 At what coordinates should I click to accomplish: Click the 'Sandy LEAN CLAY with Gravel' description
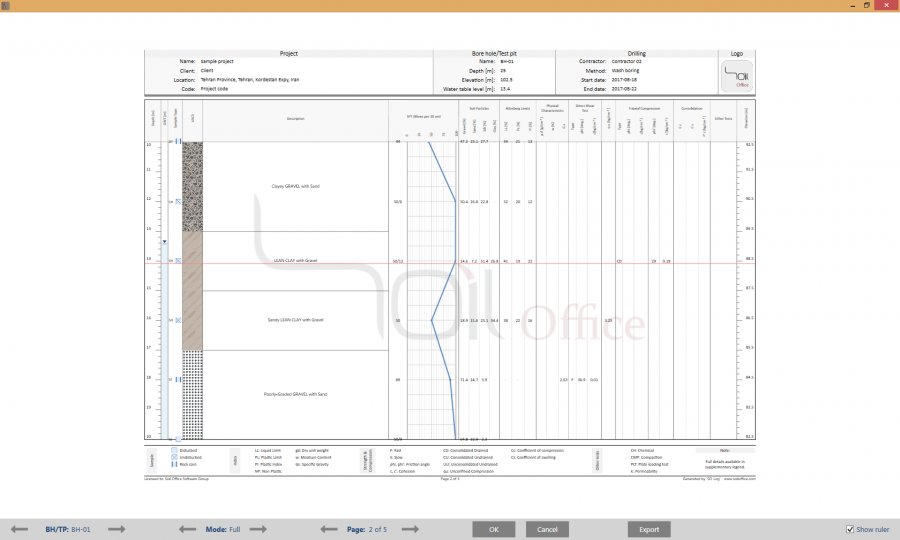point(296,320)
